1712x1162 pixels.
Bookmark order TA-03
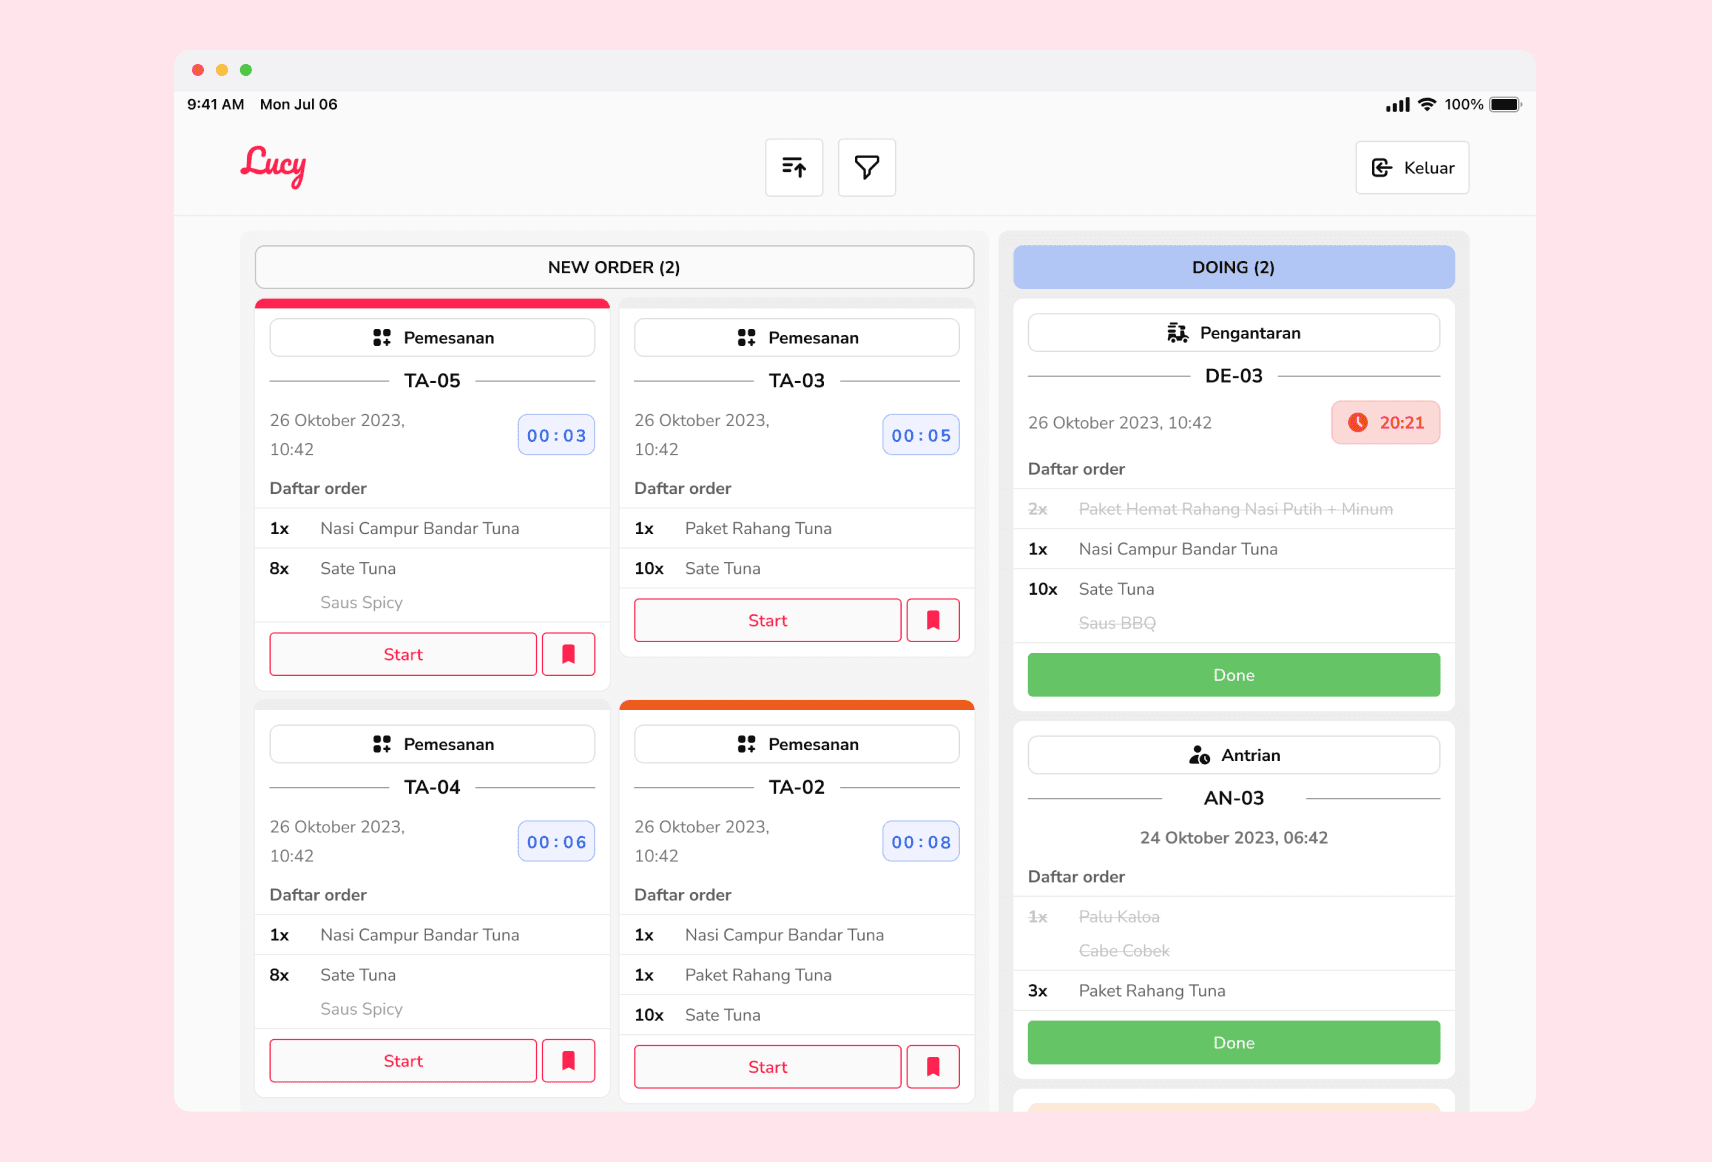point(933,620)
